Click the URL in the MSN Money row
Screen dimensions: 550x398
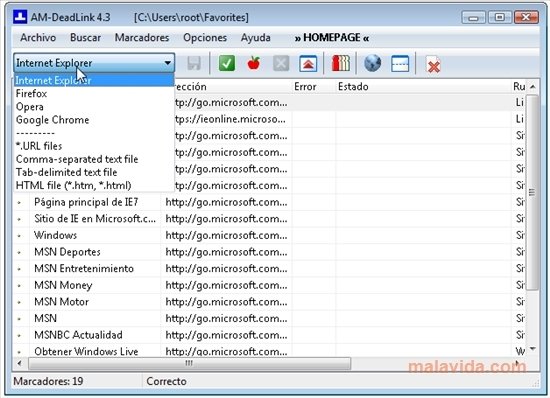coord(226,285)
